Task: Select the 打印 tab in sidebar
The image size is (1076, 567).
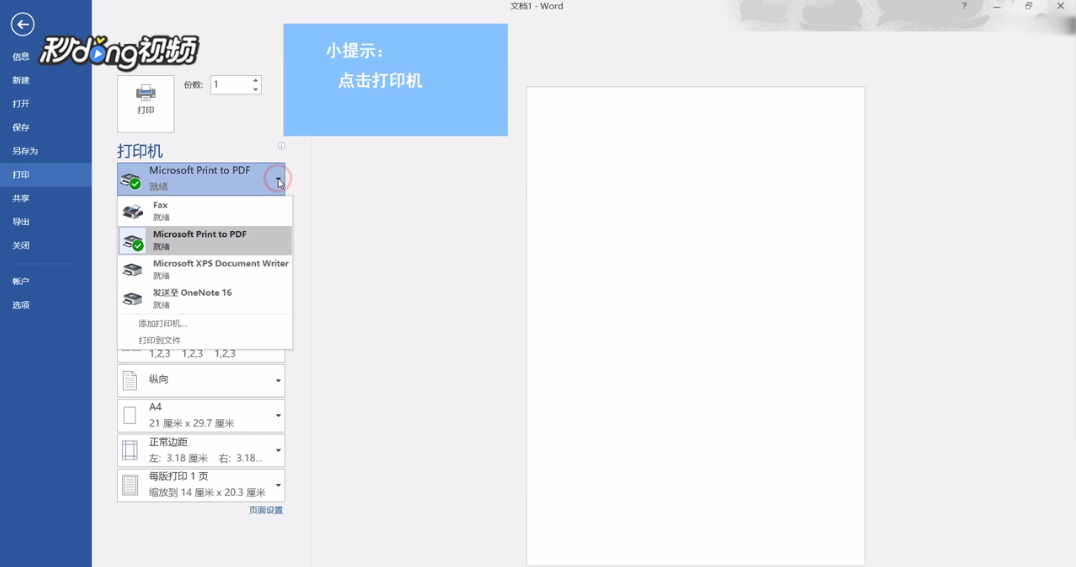Action: (46, 174)
